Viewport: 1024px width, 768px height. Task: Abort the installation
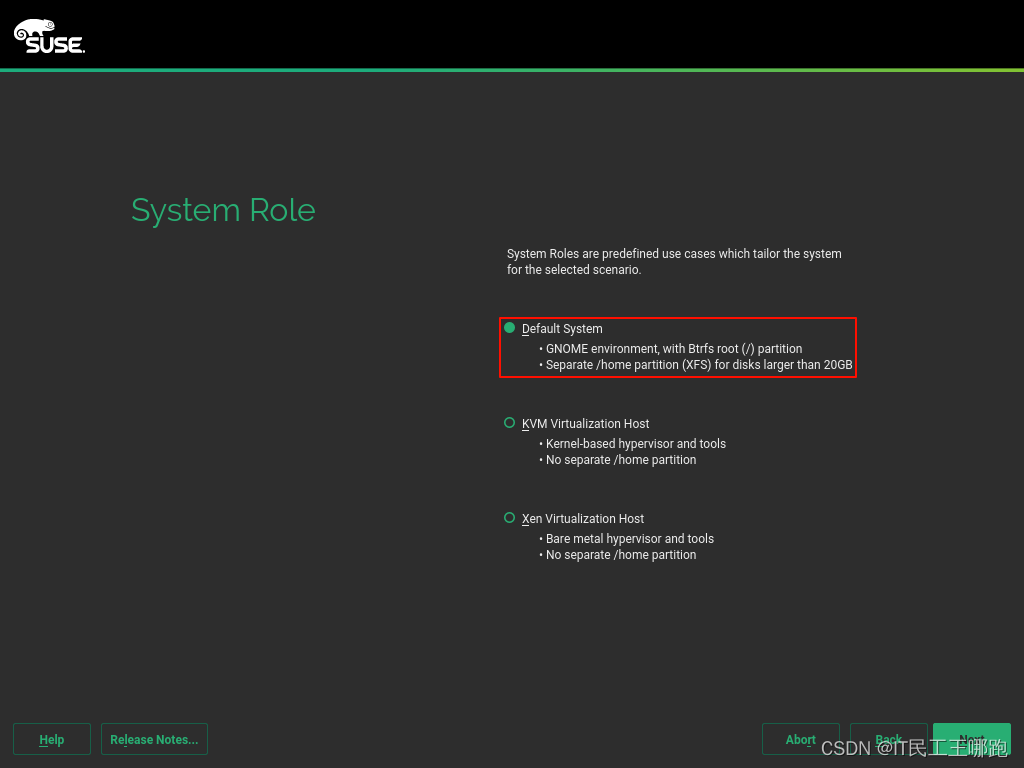click(x=800, y=739)
